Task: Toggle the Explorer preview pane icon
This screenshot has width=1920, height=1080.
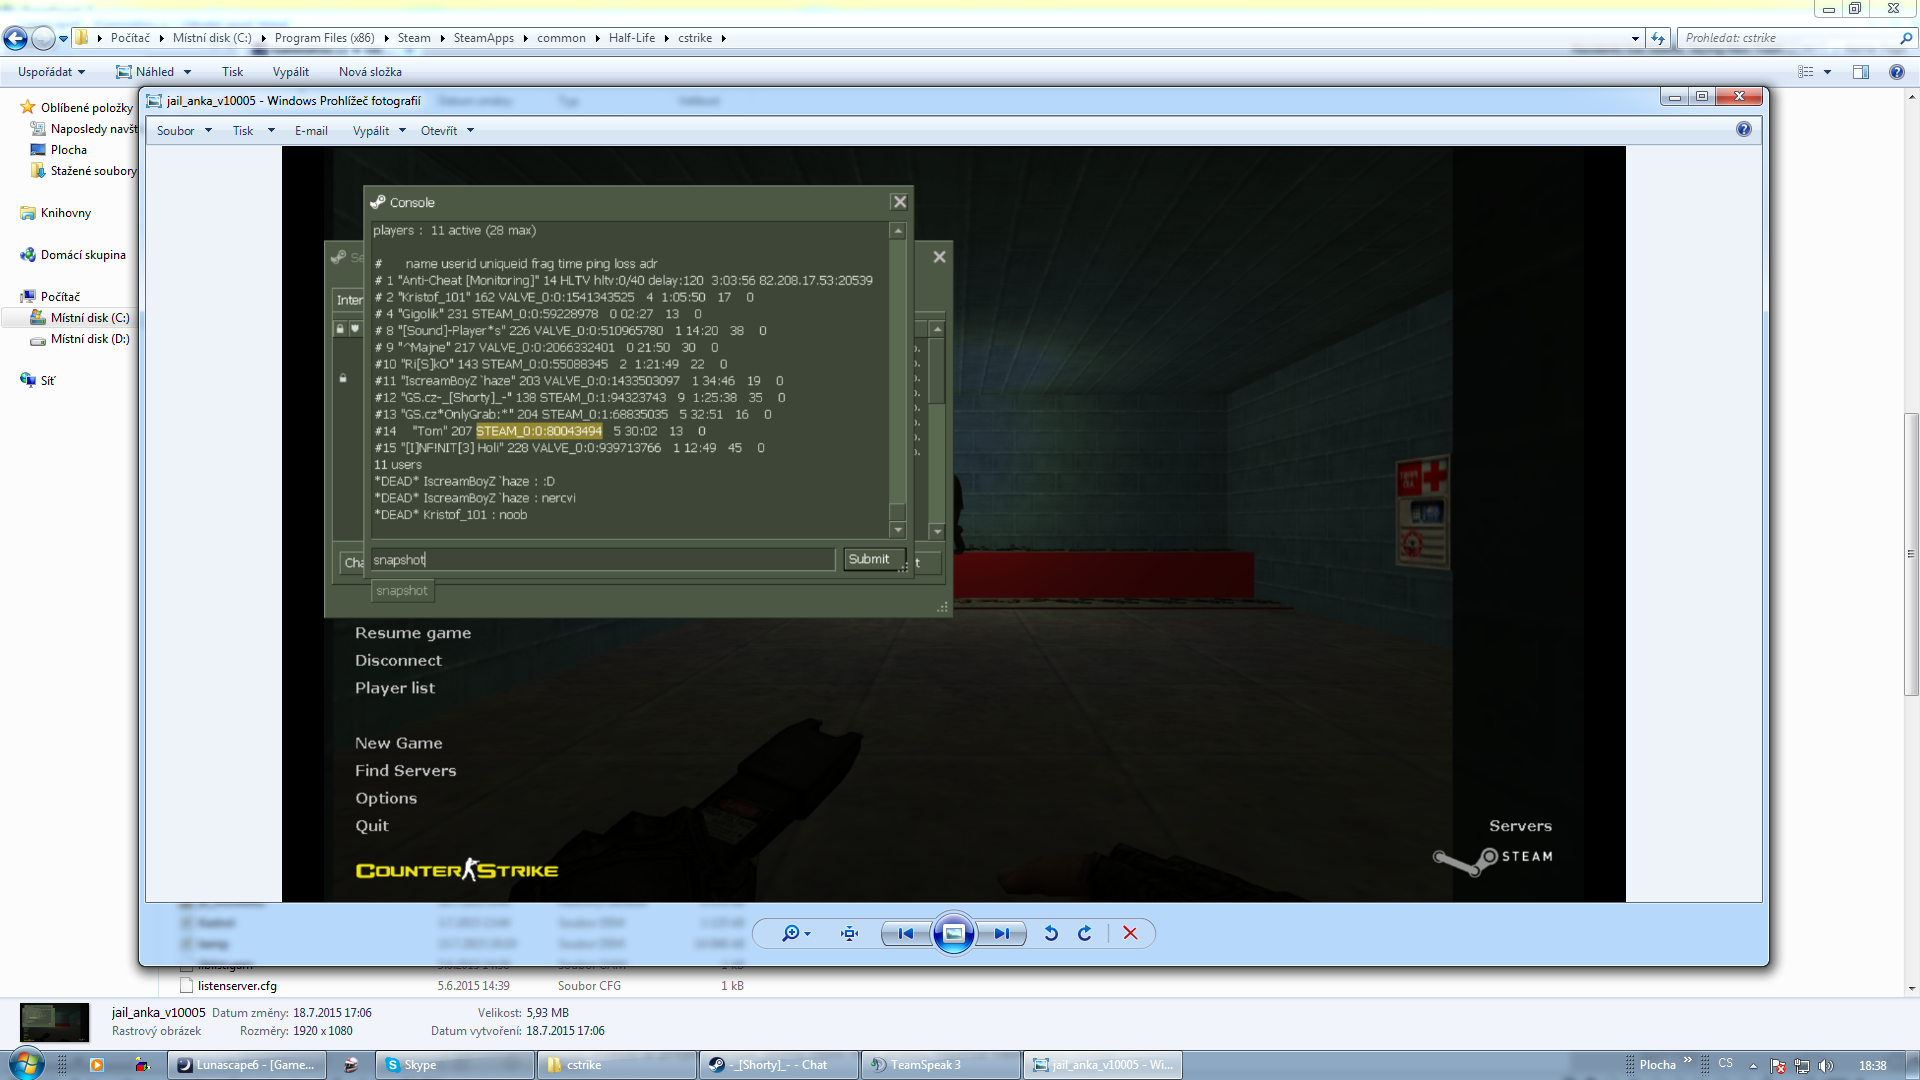Action: pos(1861,72)
